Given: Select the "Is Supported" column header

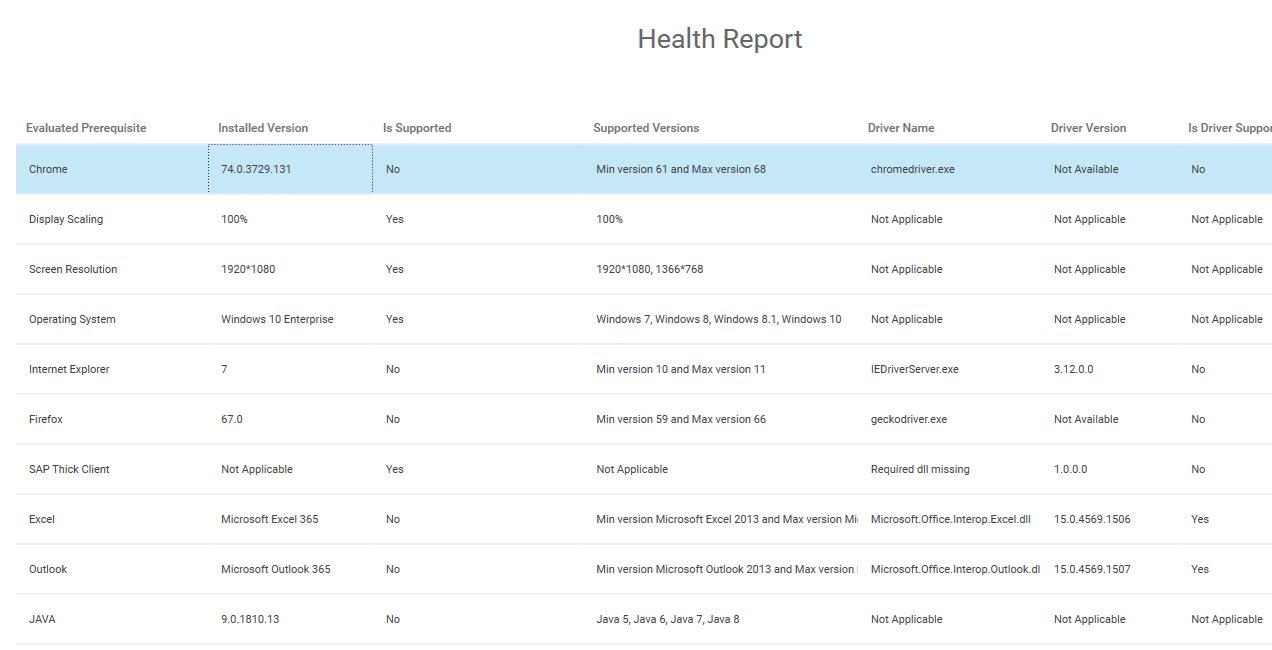Looking at the screenshot, I should 417,128.
